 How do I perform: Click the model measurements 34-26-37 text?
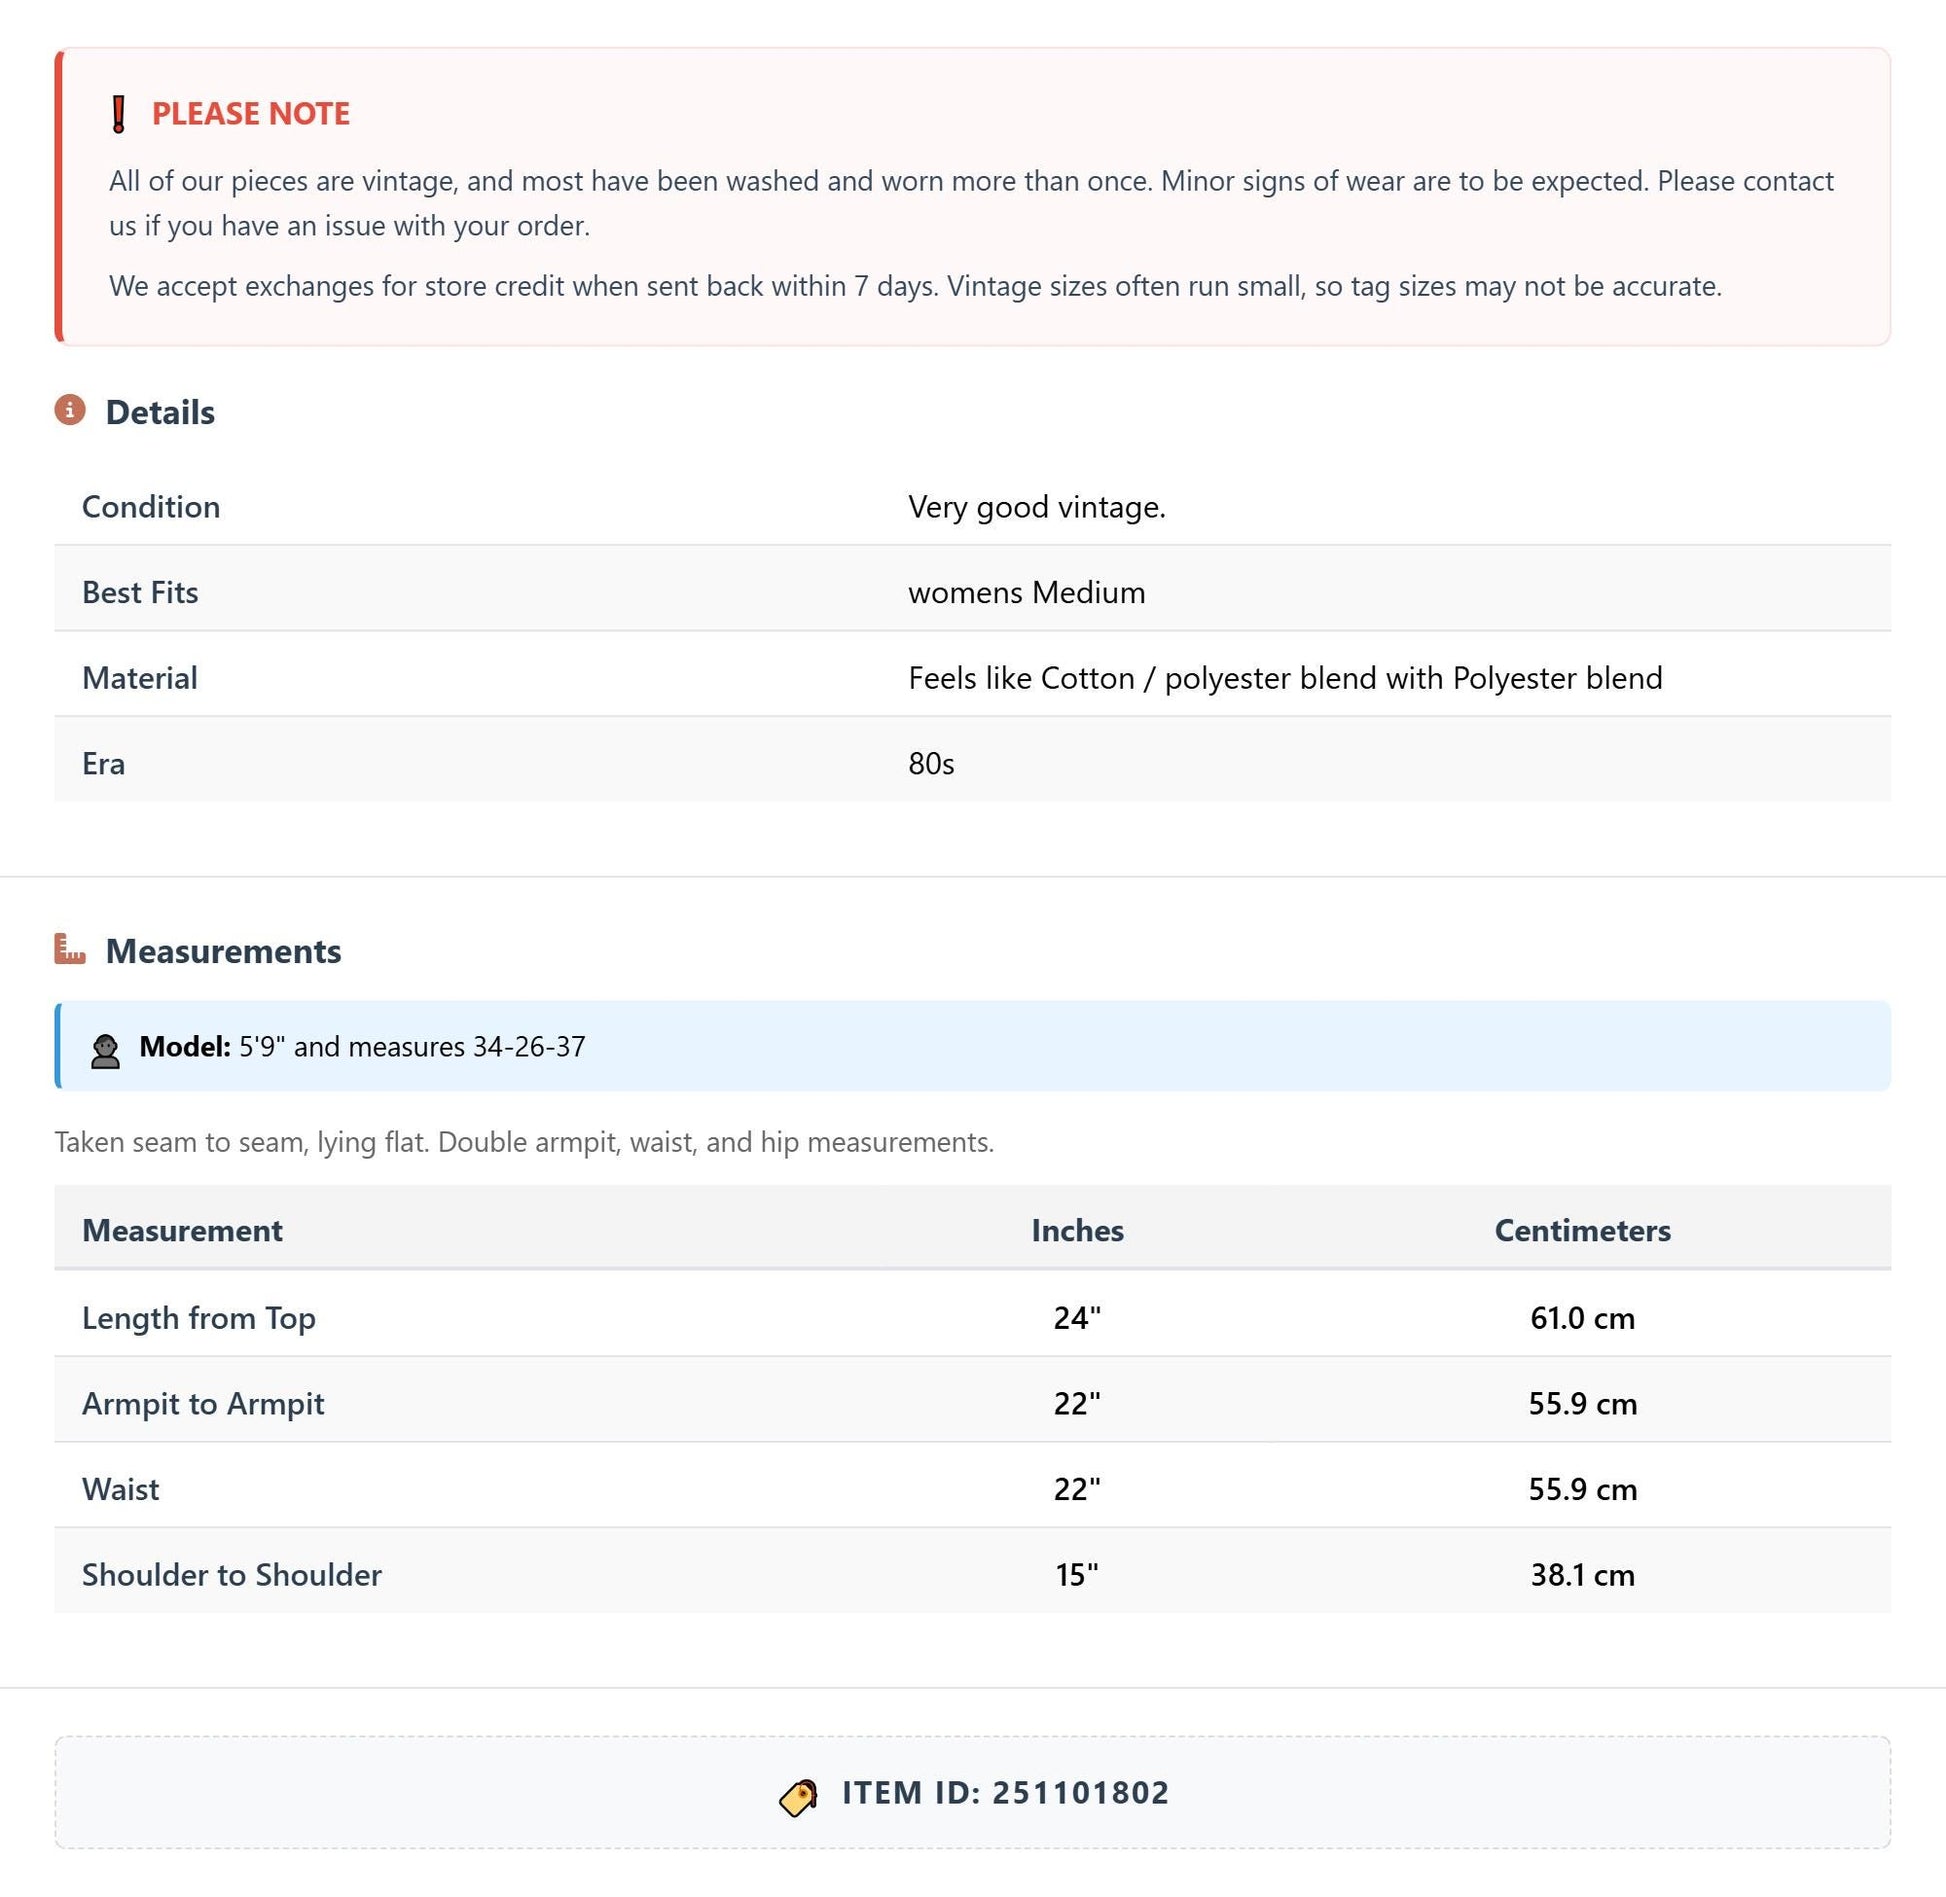[529, 1047]
